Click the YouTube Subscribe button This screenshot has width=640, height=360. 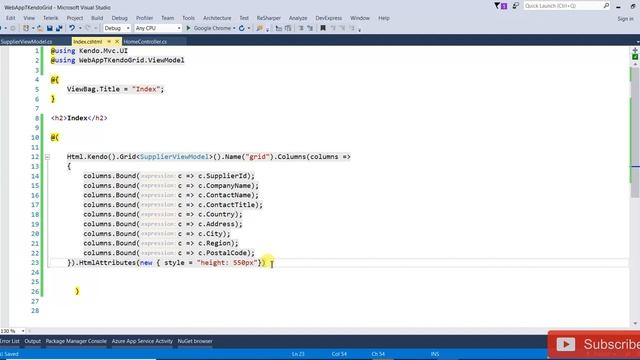pos(594,344)
